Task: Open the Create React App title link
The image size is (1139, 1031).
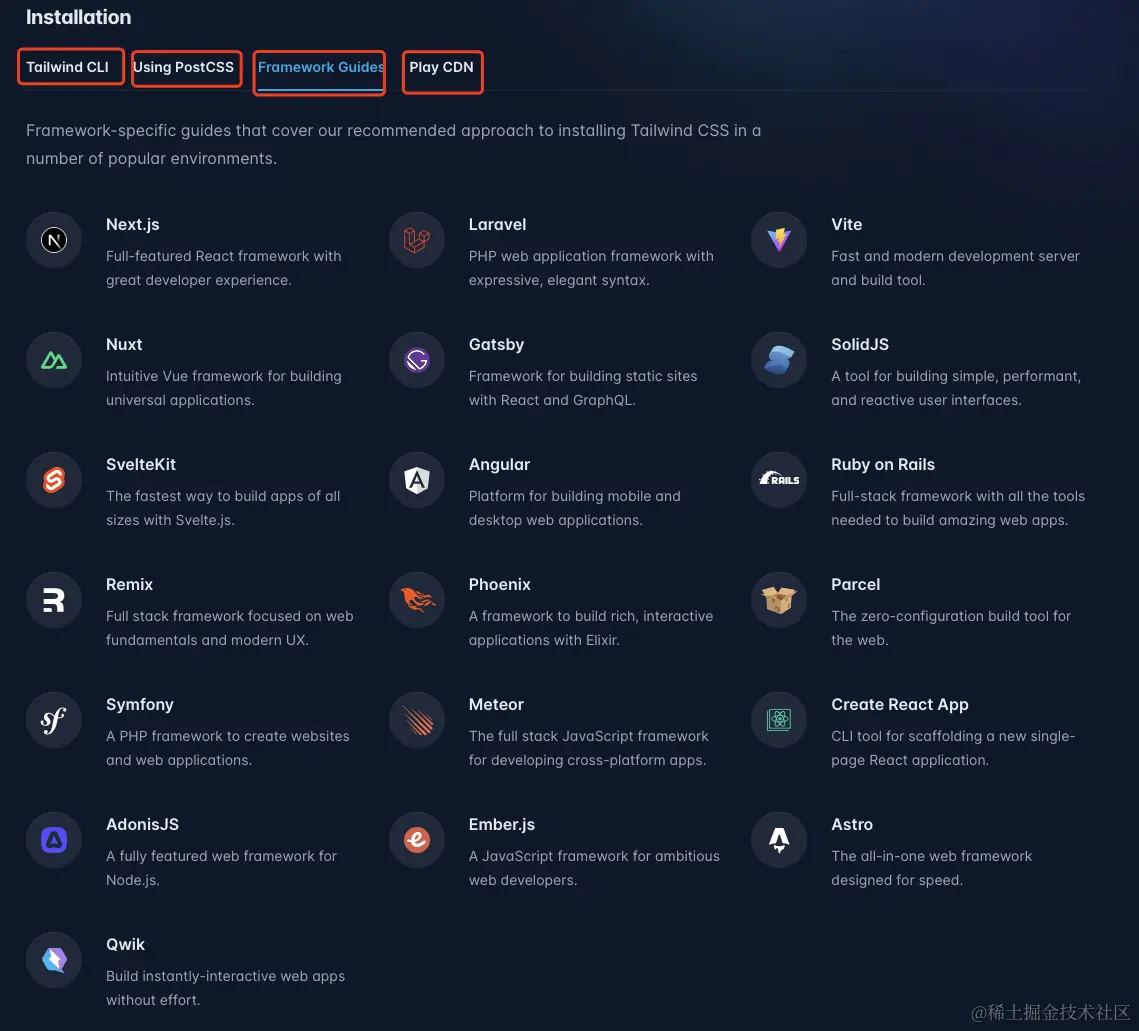Action: 900,705
